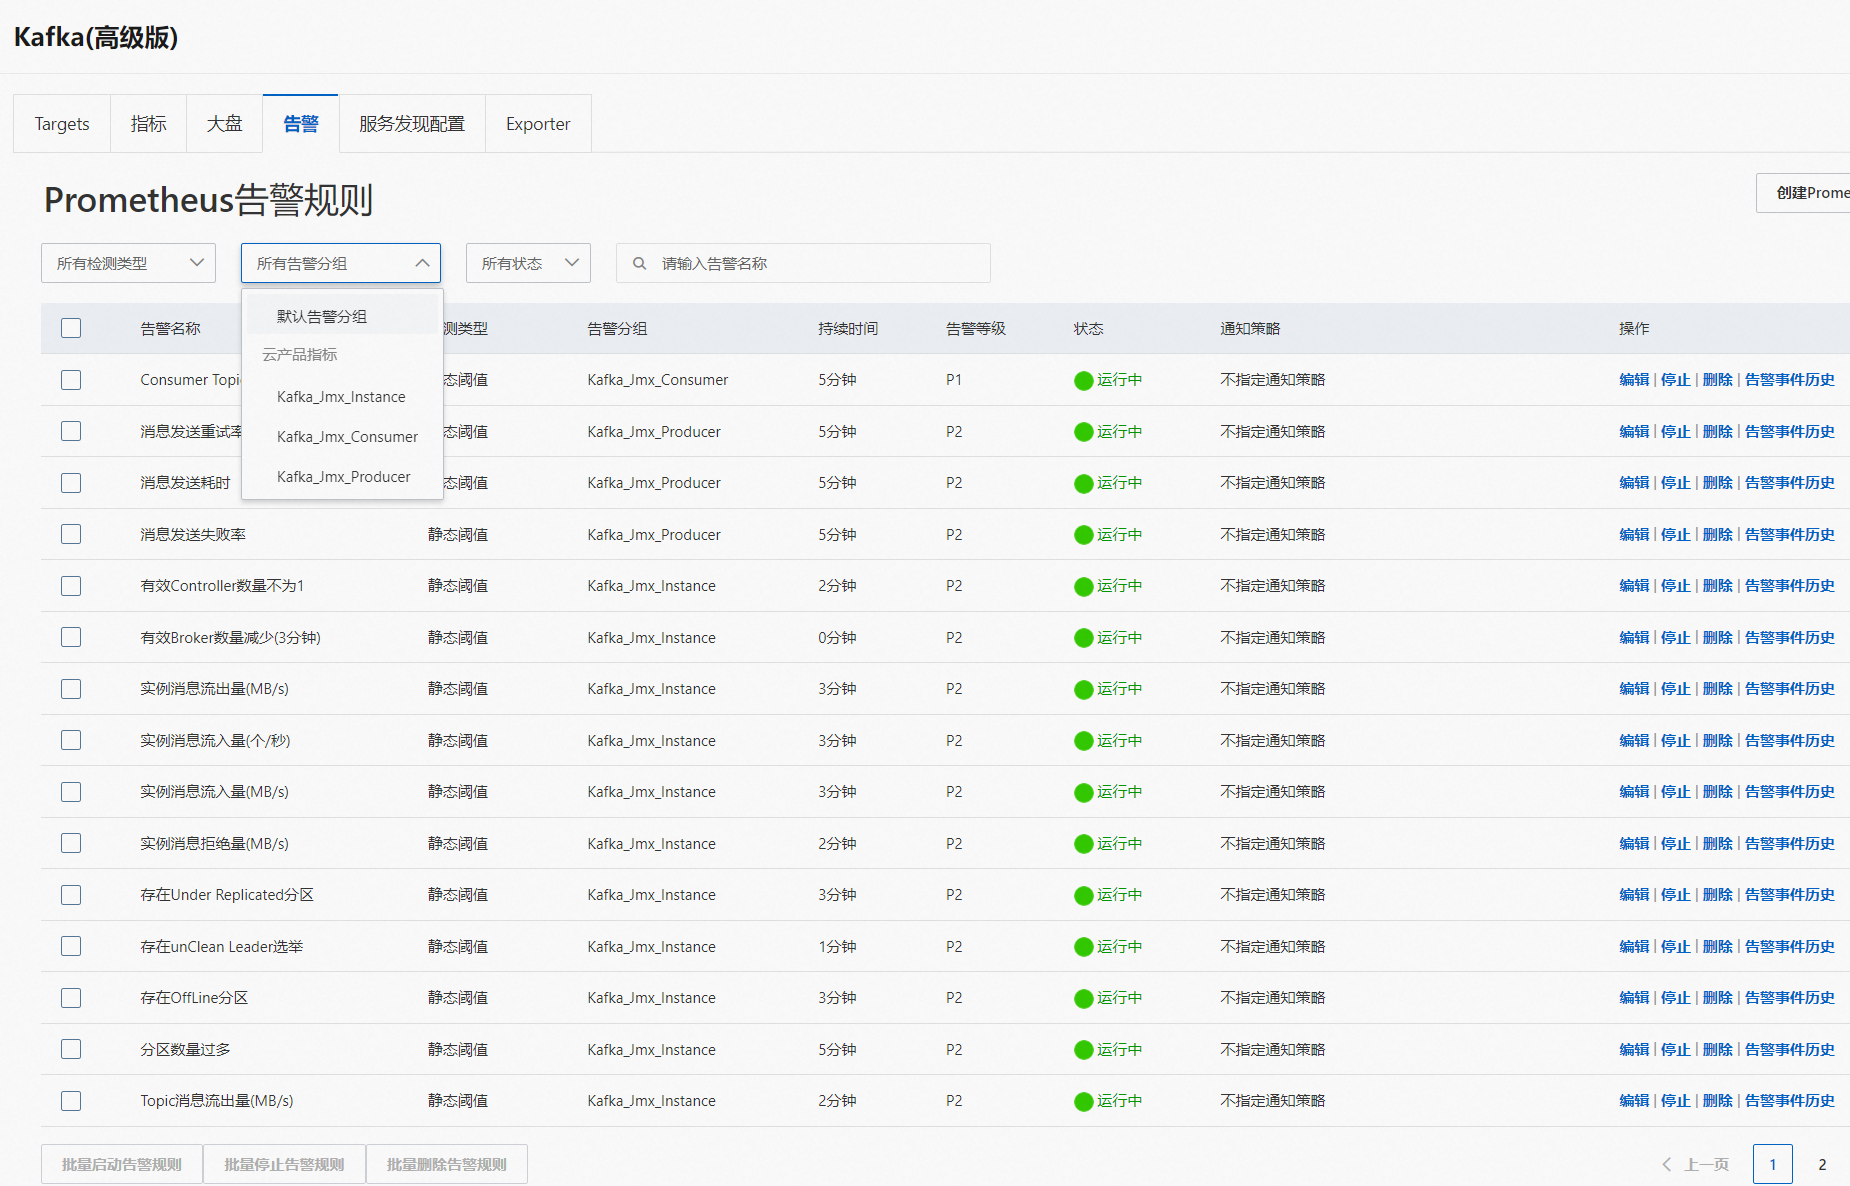This screenshot has width=1850, height=1186.
Task: Choose Kafka_Jmx_Producer in dropdown list
Action: 343,477
